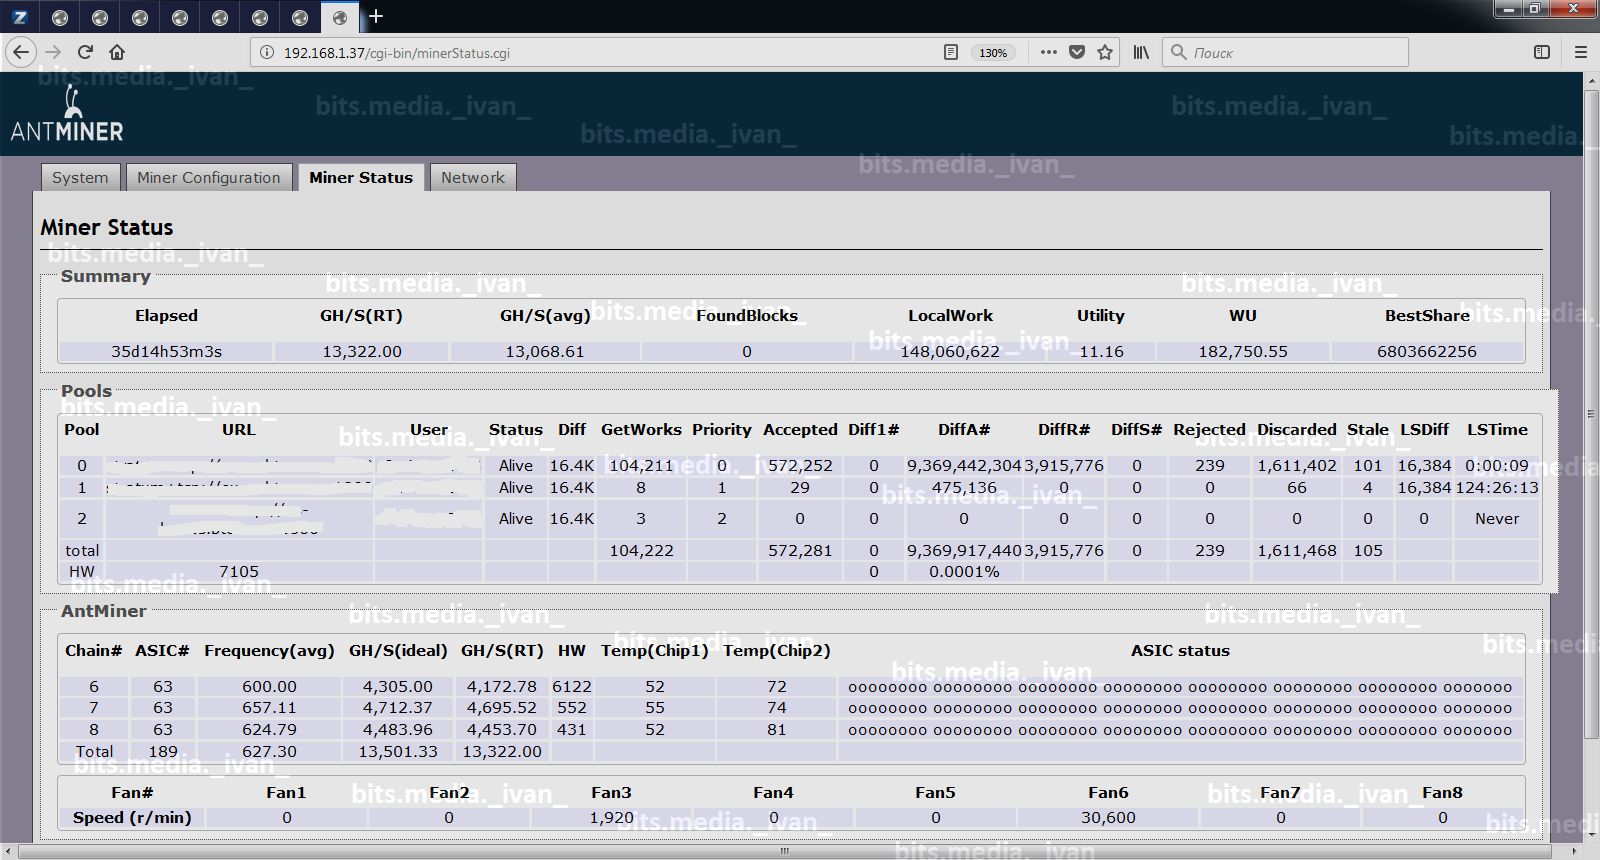Select Fan6 speed value 30,600
The image size is (1600, 860).
pos(1108,818)
